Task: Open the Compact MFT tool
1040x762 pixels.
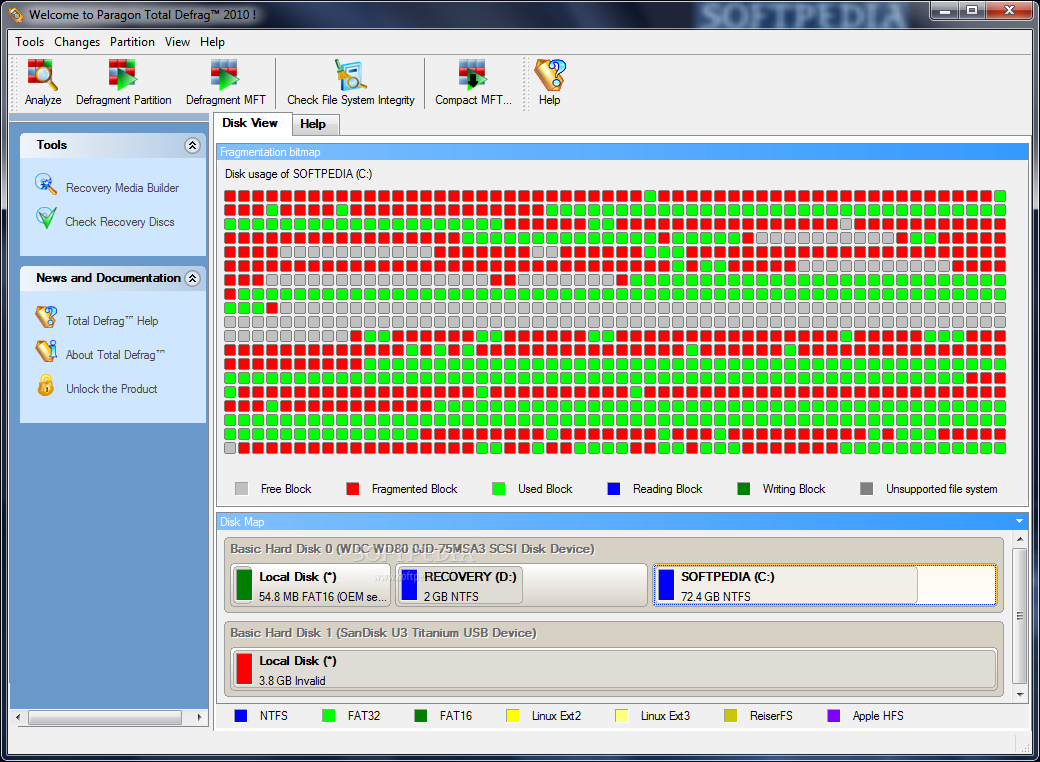Action: (x=470, y=82)
